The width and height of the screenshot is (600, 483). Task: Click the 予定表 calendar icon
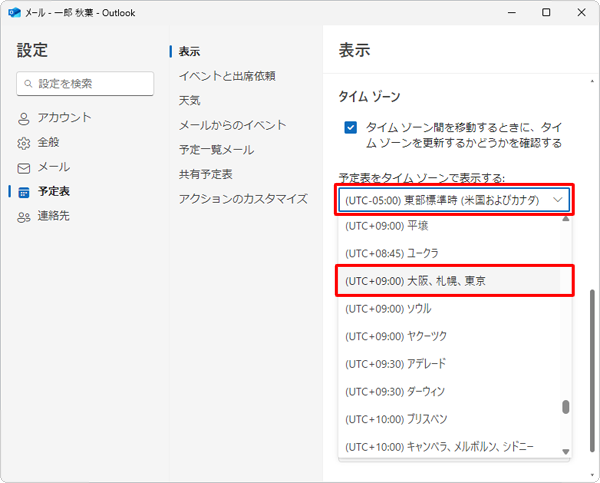point(24,193)
